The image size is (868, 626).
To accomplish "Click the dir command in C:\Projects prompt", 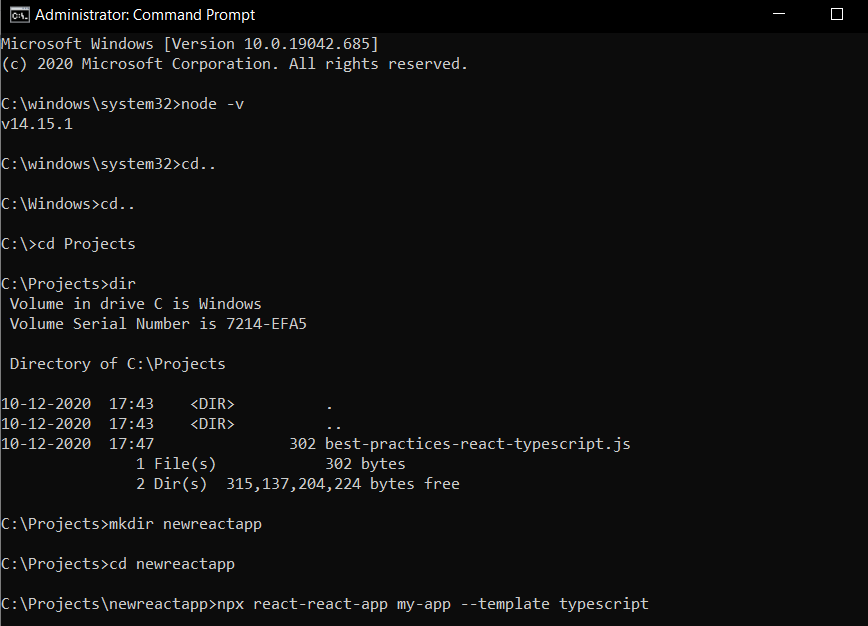I will (x=121, y=284).
